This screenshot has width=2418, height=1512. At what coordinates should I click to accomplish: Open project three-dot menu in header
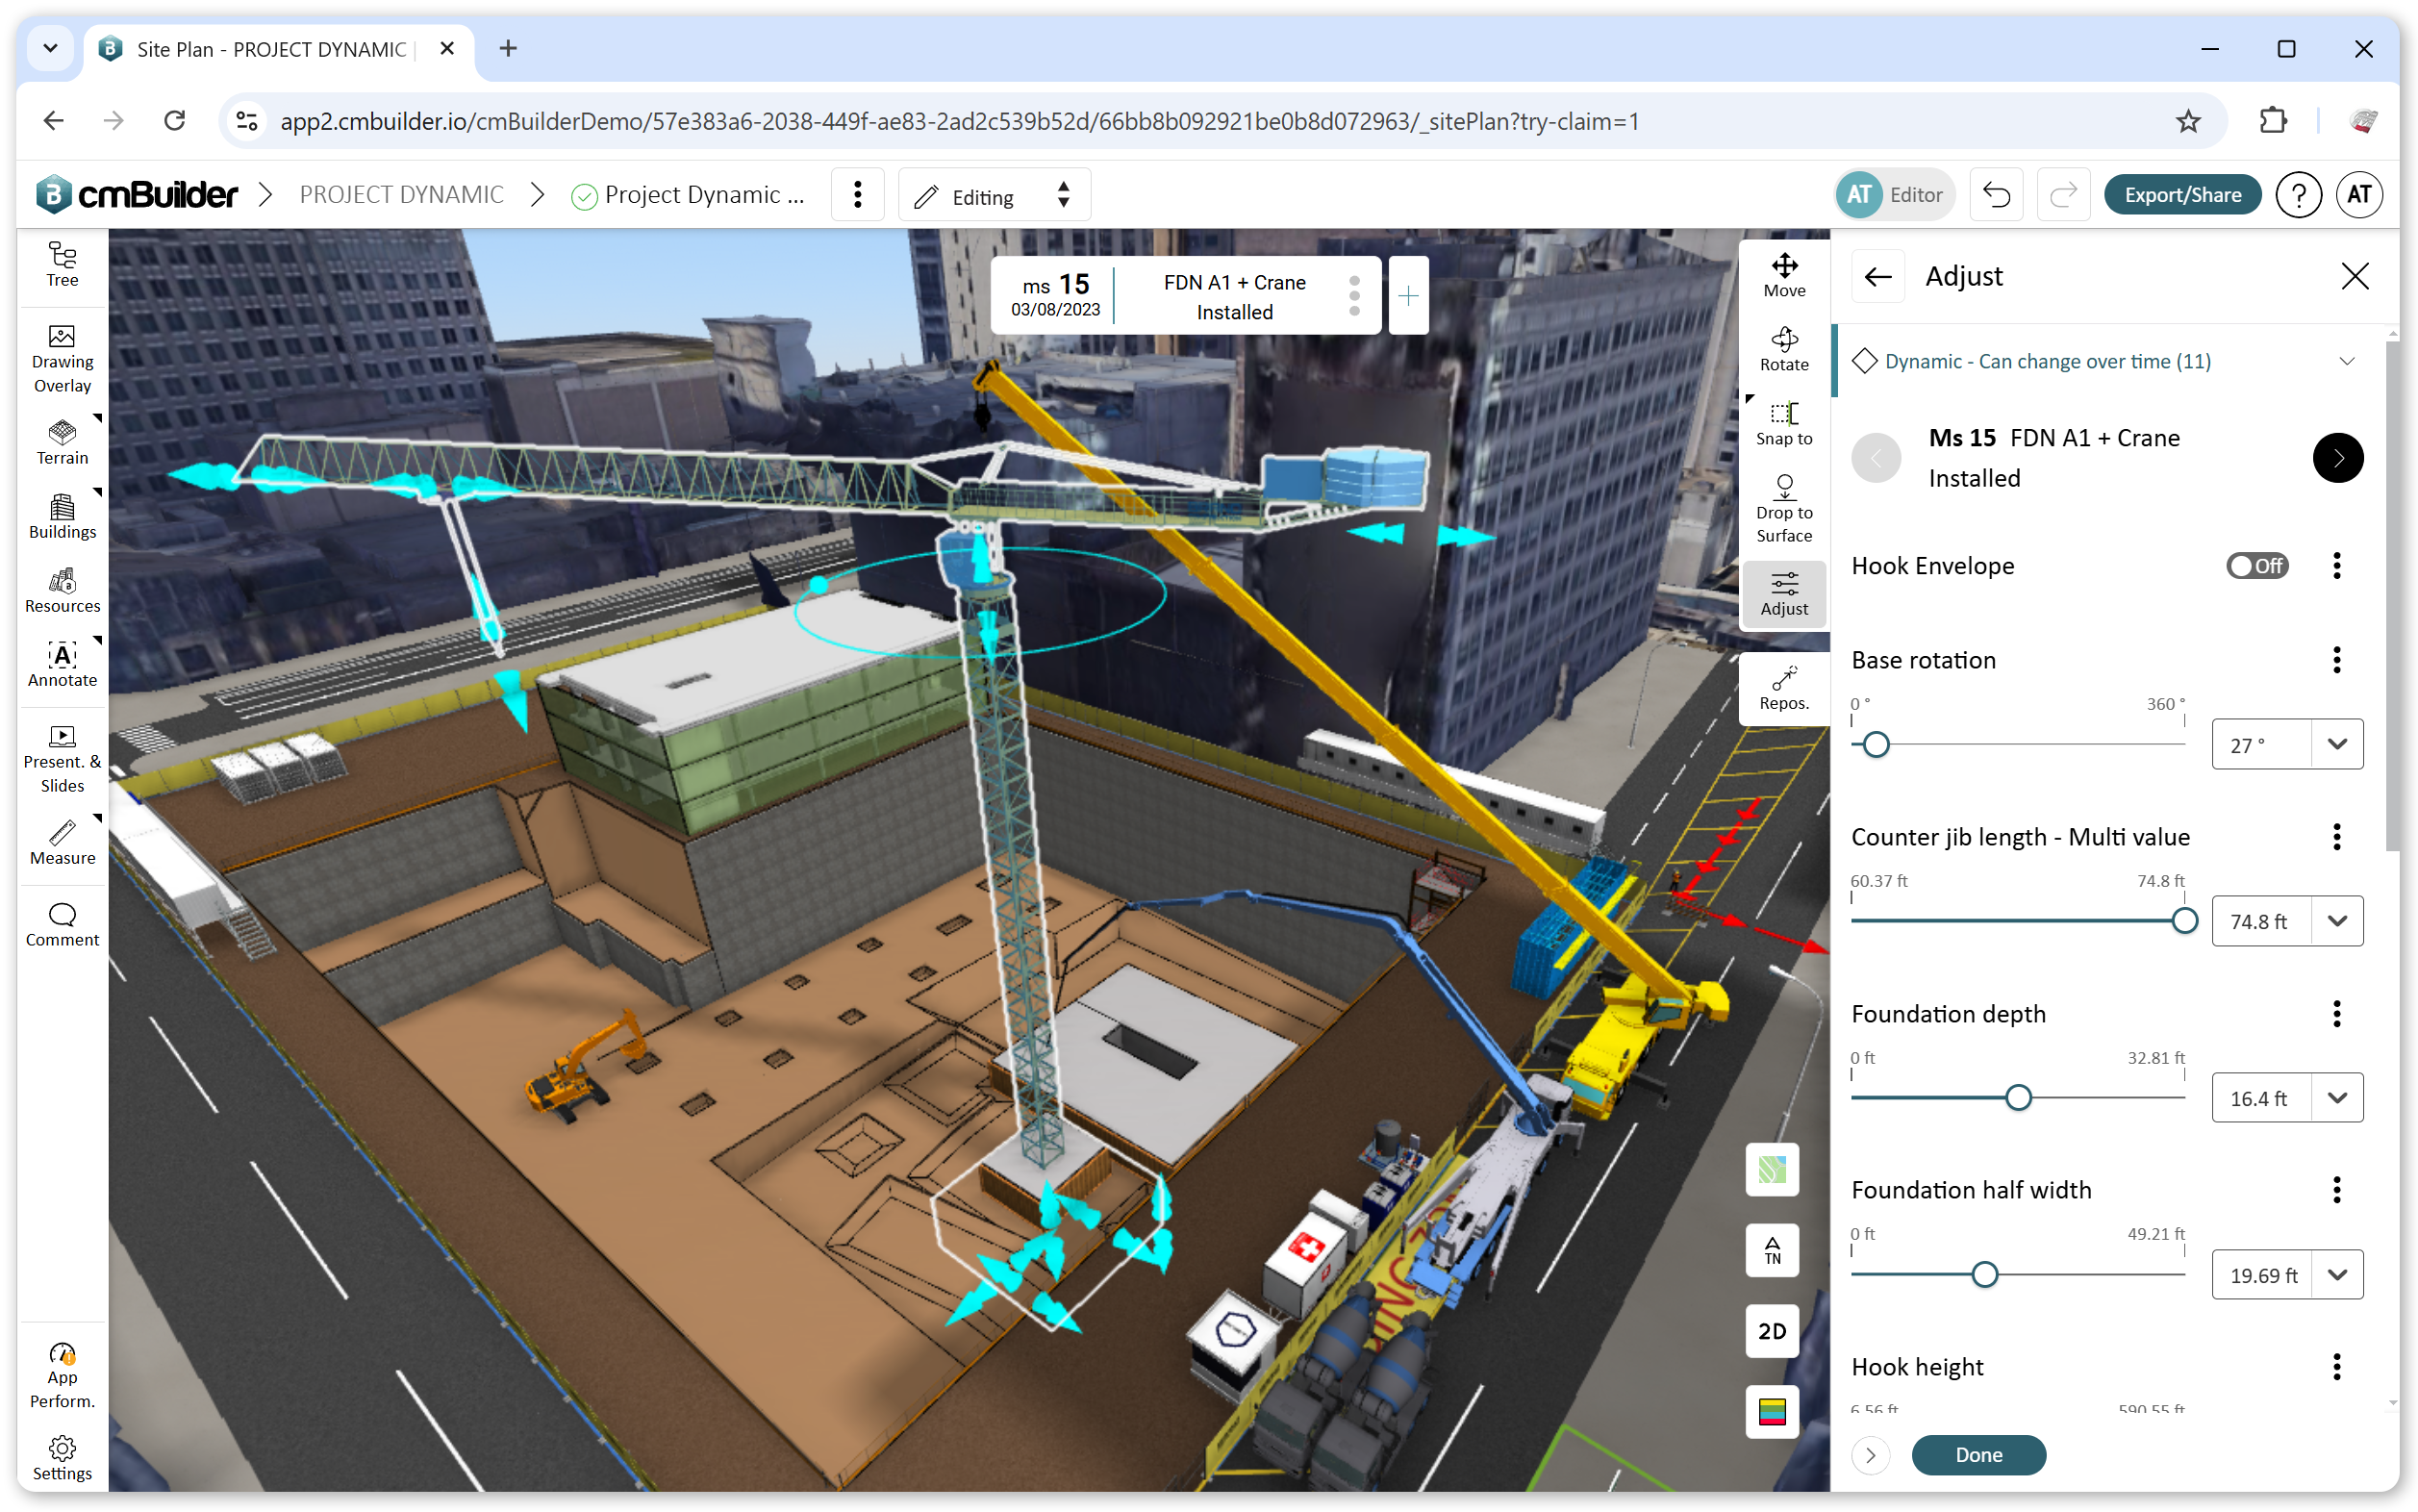pos(857,194)
